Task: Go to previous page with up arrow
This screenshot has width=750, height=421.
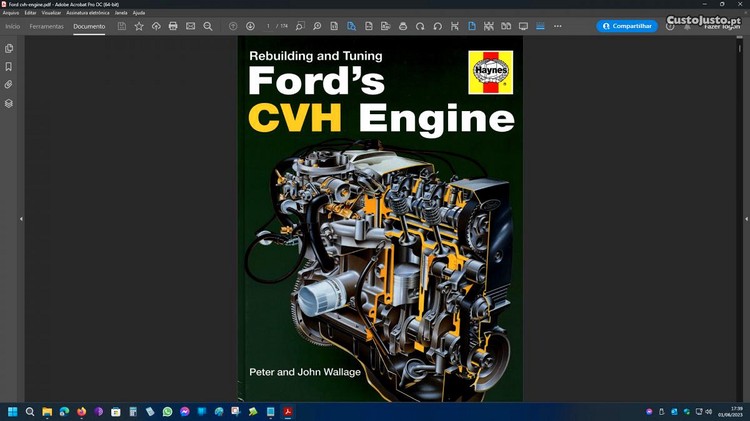Action: click(233, 26)
